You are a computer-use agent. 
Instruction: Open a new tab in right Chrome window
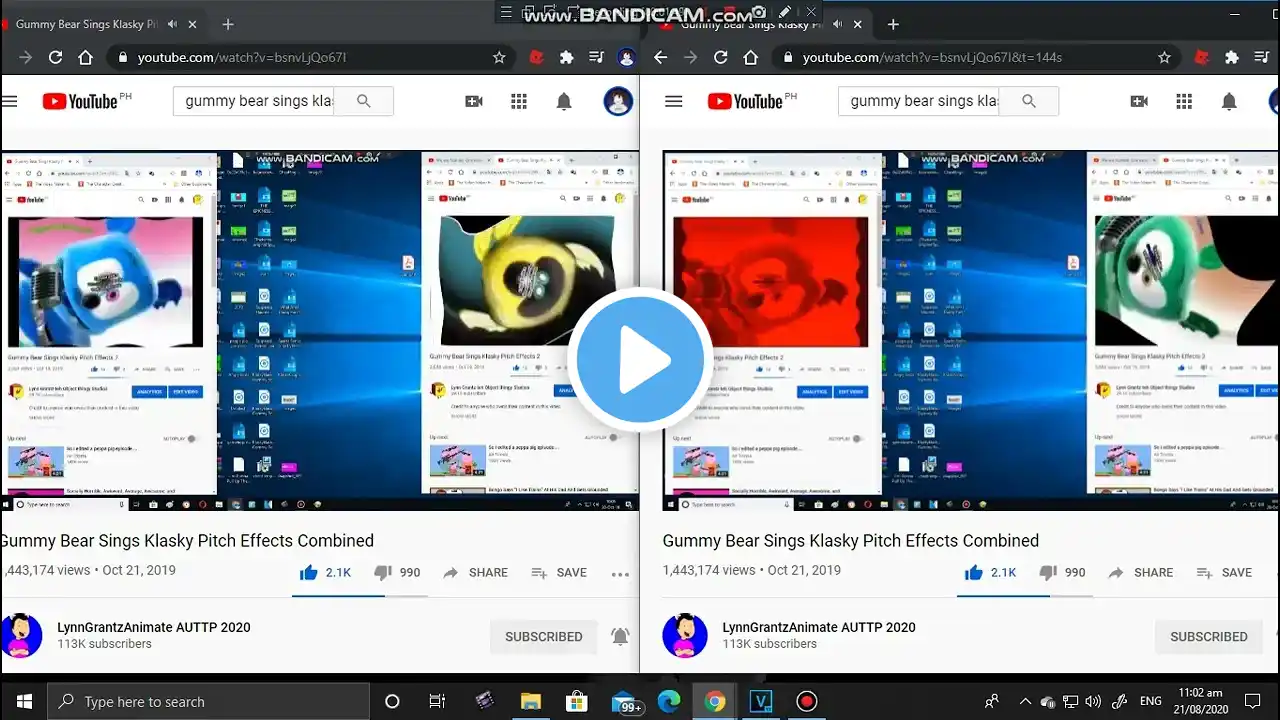coord(893,24)
